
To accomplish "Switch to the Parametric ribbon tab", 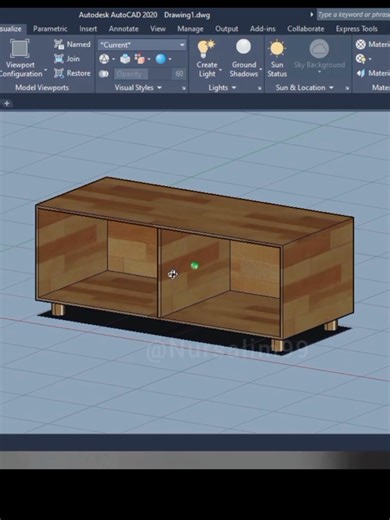I will pos(50,29).
